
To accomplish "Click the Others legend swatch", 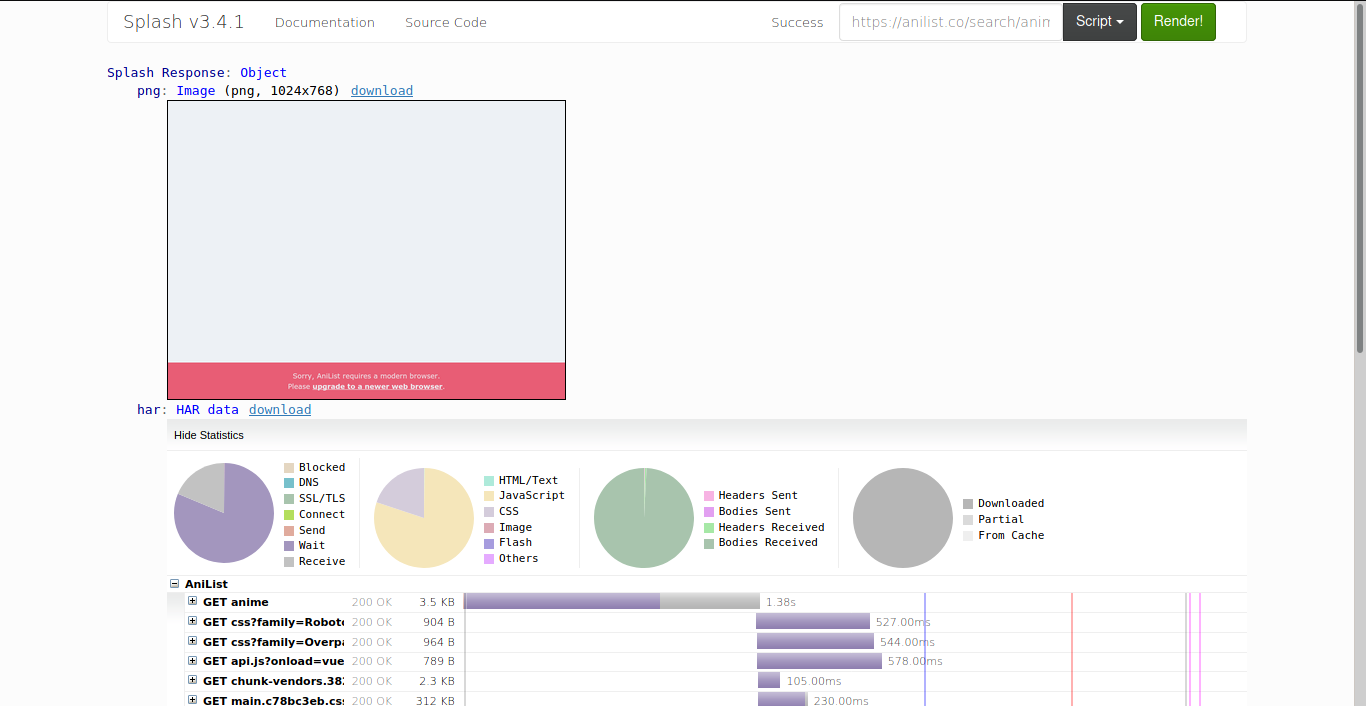I will (489, 558).
